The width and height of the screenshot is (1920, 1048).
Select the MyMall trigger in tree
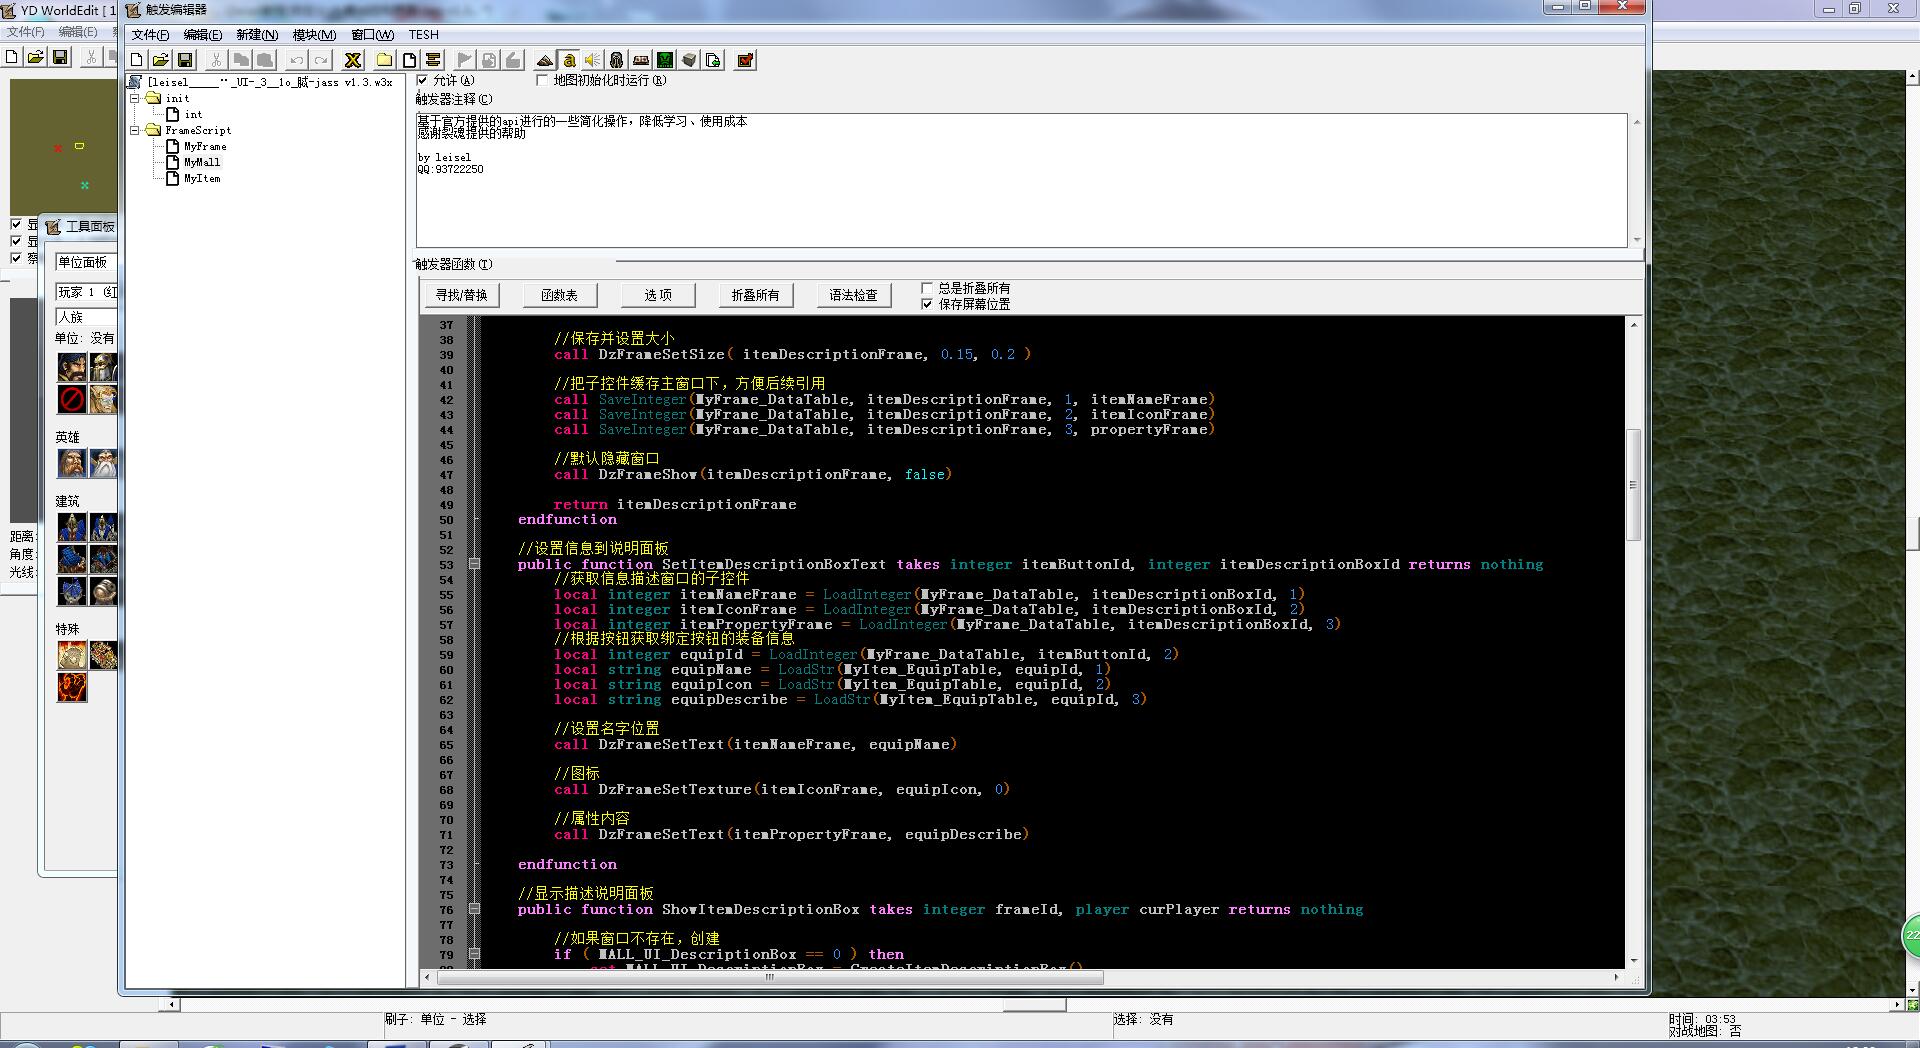[x=201, y=162]
